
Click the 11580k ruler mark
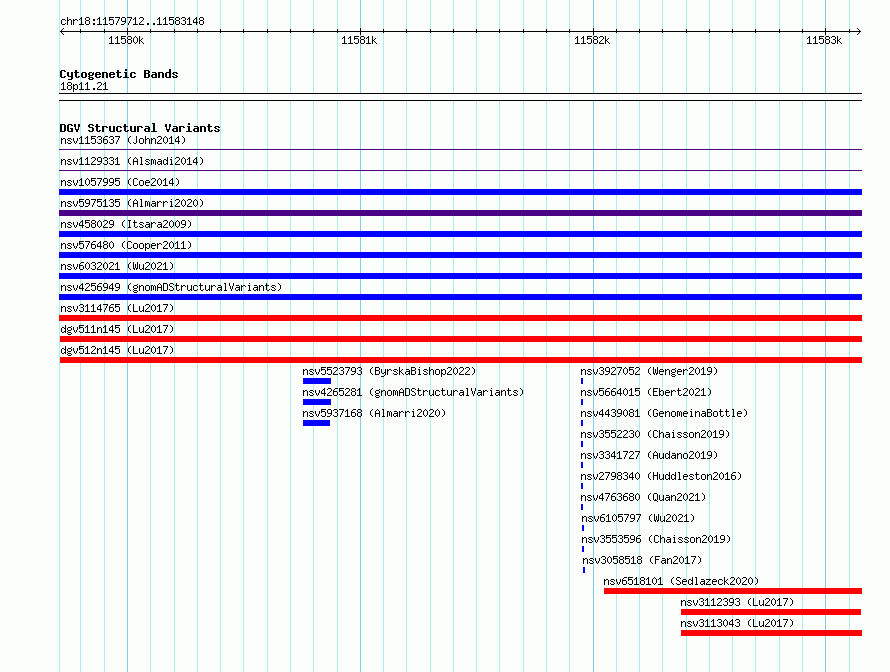click(126, 40)
